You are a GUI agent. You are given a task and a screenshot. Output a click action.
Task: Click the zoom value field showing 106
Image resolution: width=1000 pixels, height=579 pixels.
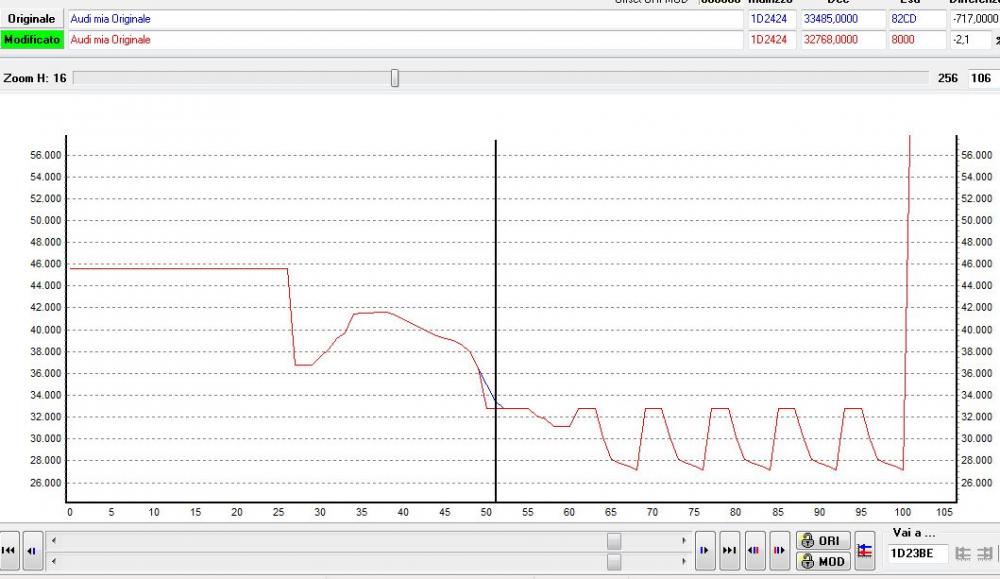tap(981, 78)
